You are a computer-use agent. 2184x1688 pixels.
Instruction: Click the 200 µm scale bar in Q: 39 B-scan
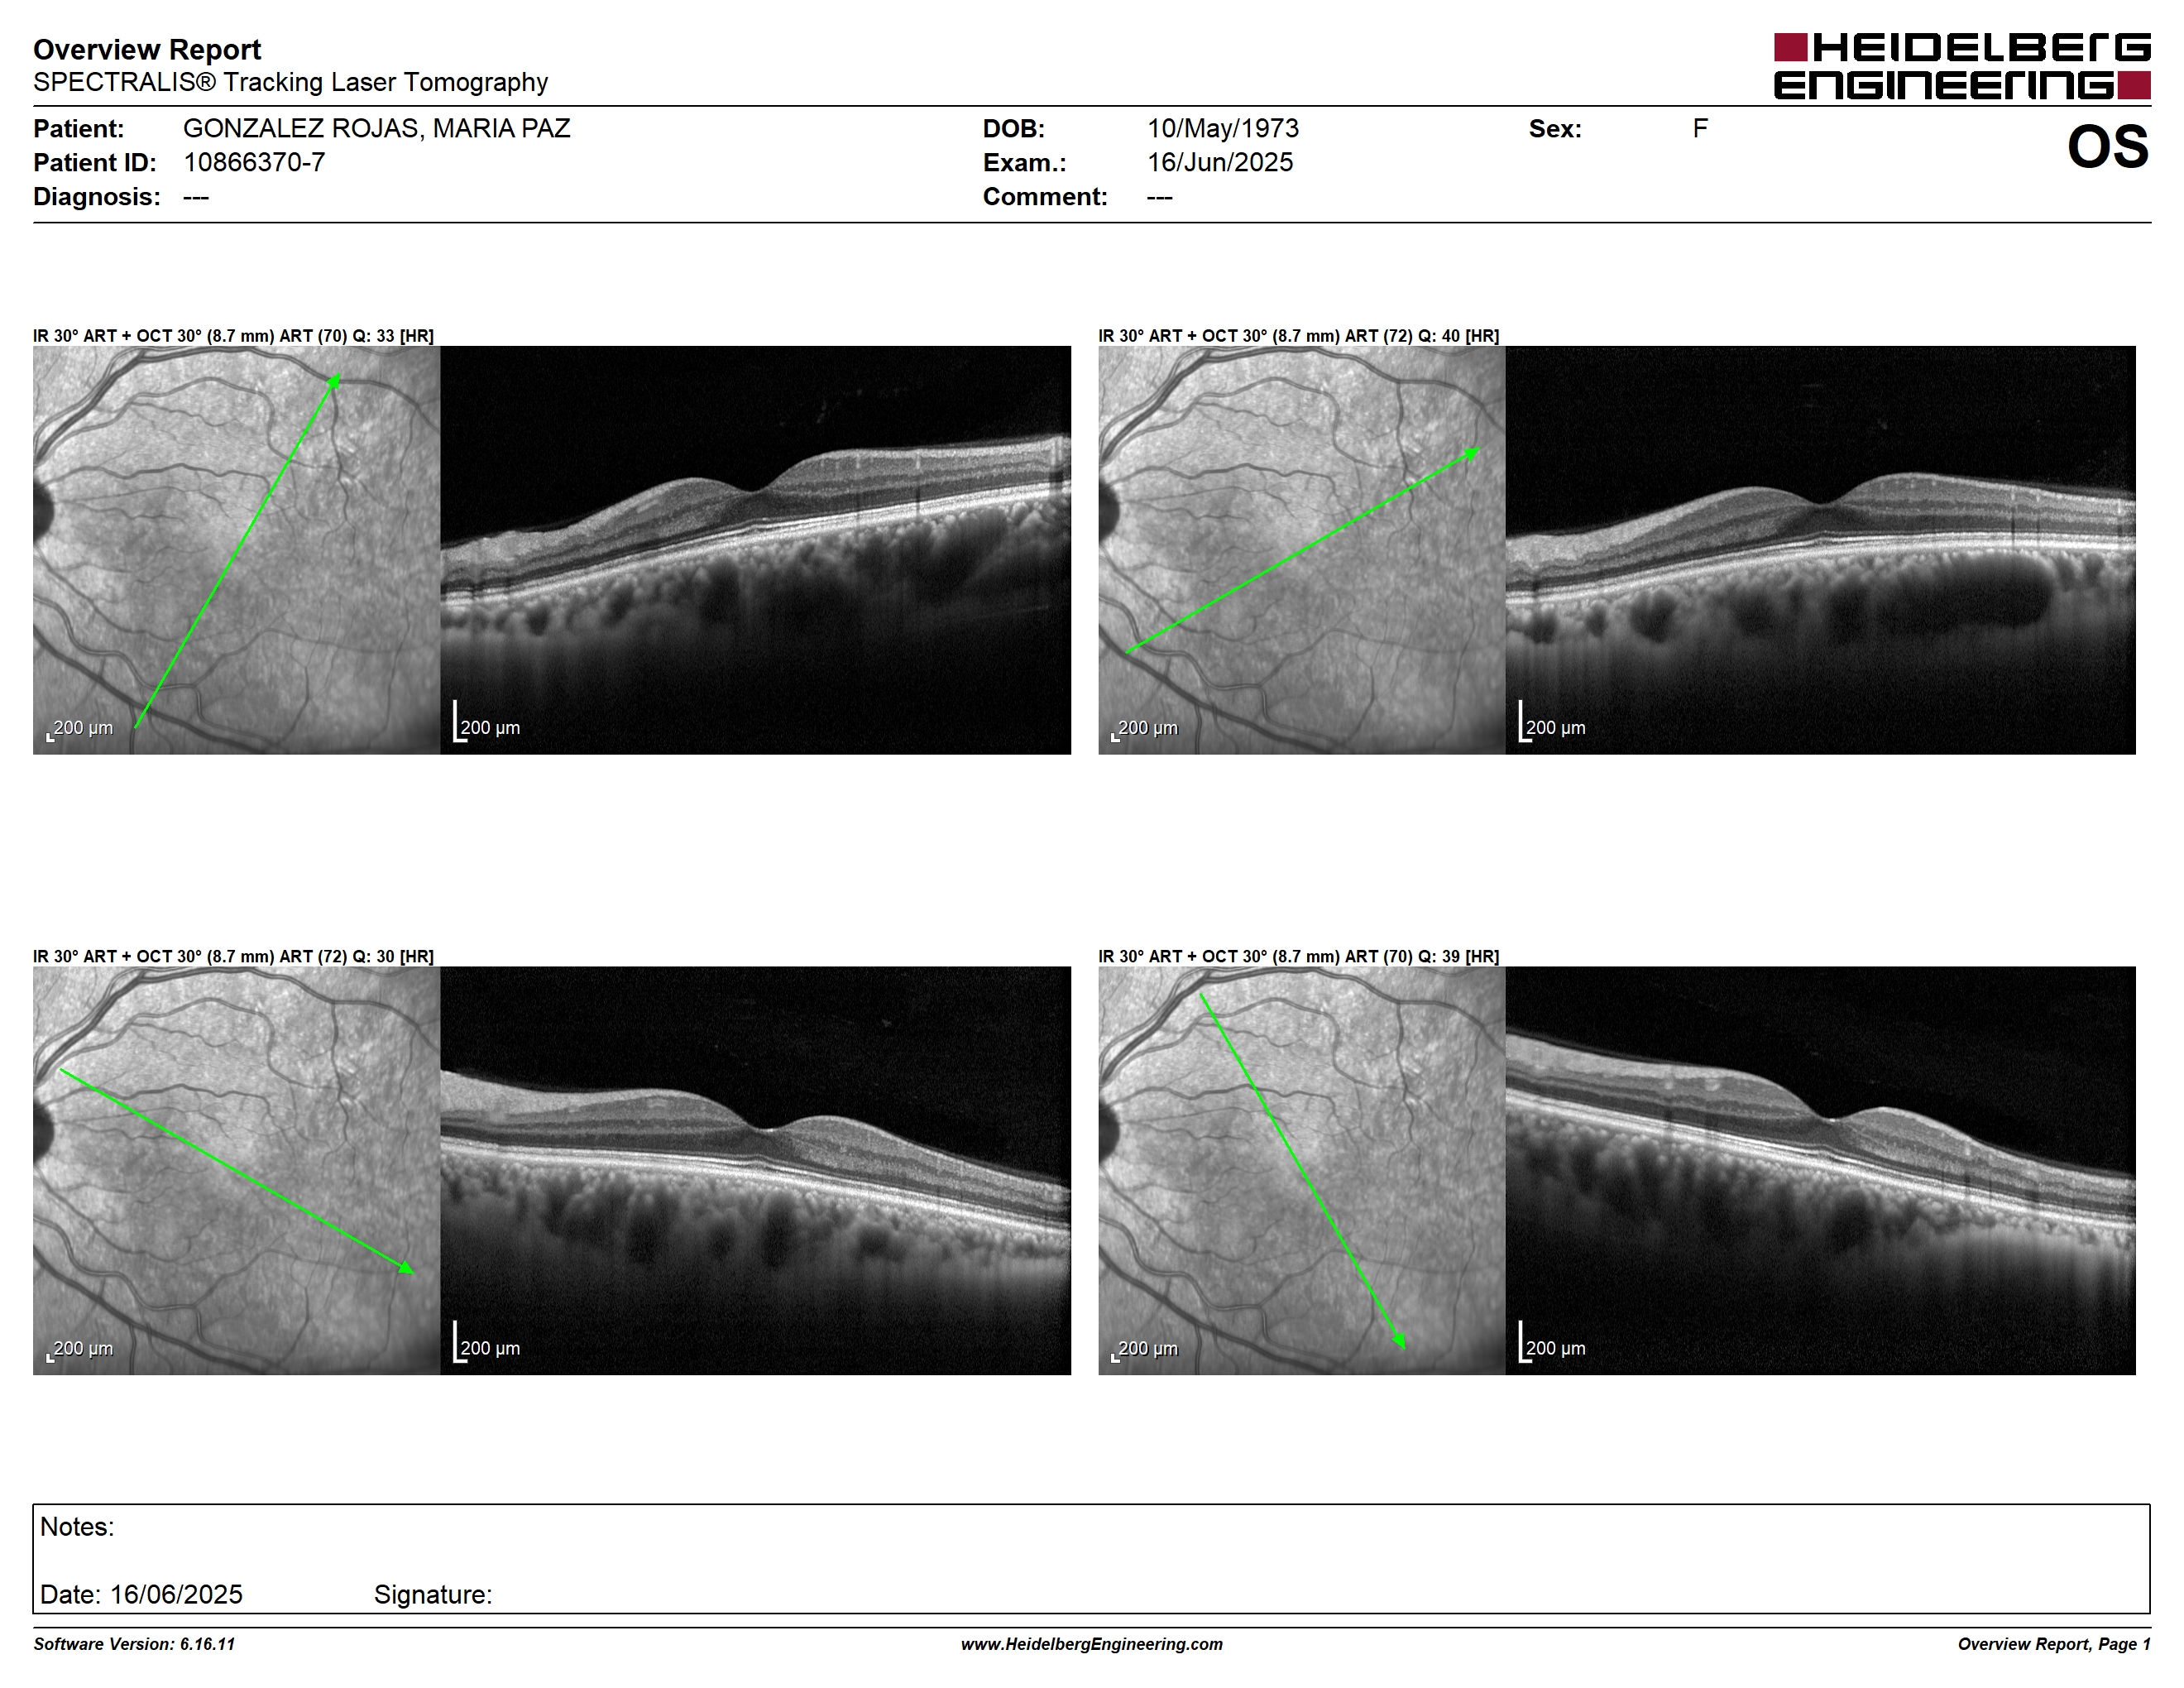point(1552,1342)
